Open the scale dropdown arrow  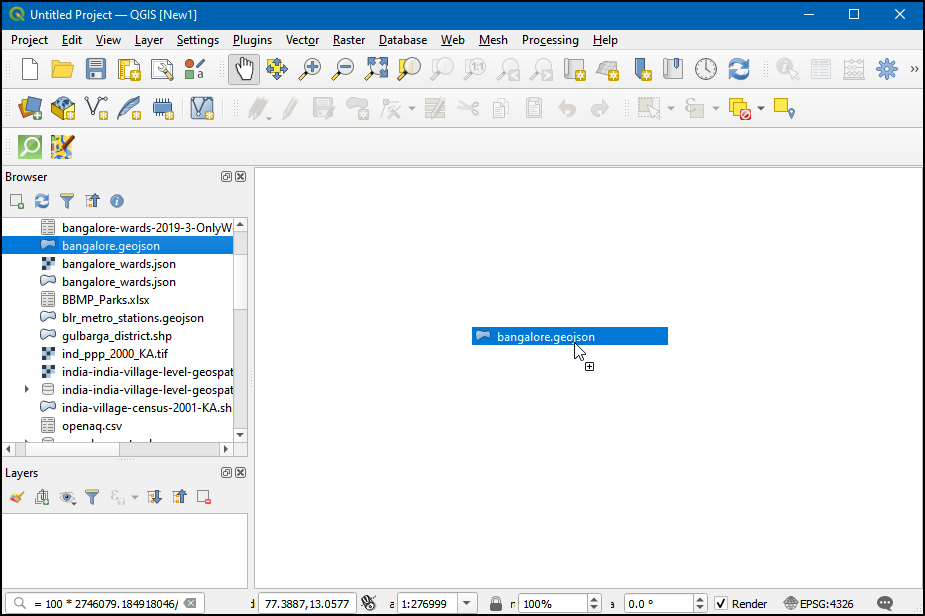click(x=467, y=603)
